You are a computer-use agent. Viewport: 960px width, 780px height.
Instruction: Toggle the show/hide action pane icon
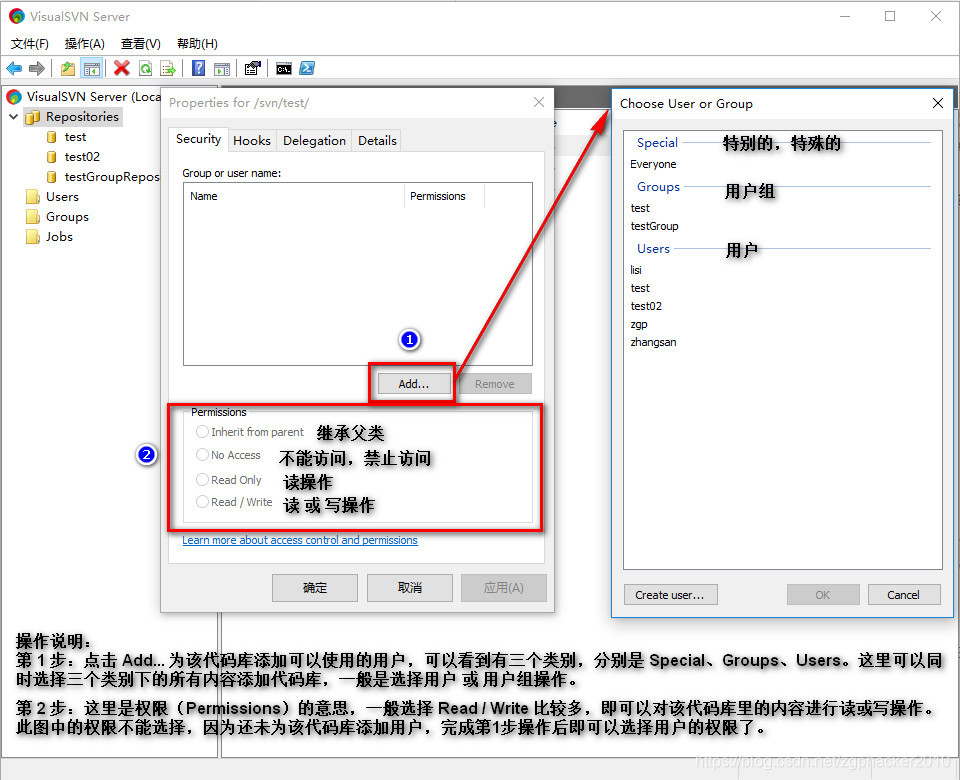[222, 69]
